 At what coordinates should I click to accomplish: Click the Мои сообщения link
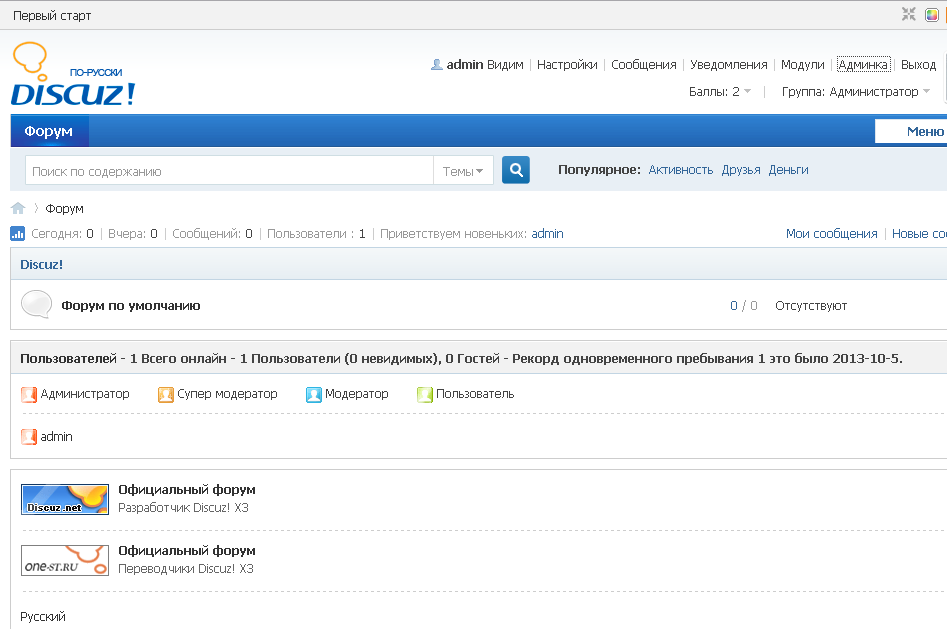[x=831, y=234]
